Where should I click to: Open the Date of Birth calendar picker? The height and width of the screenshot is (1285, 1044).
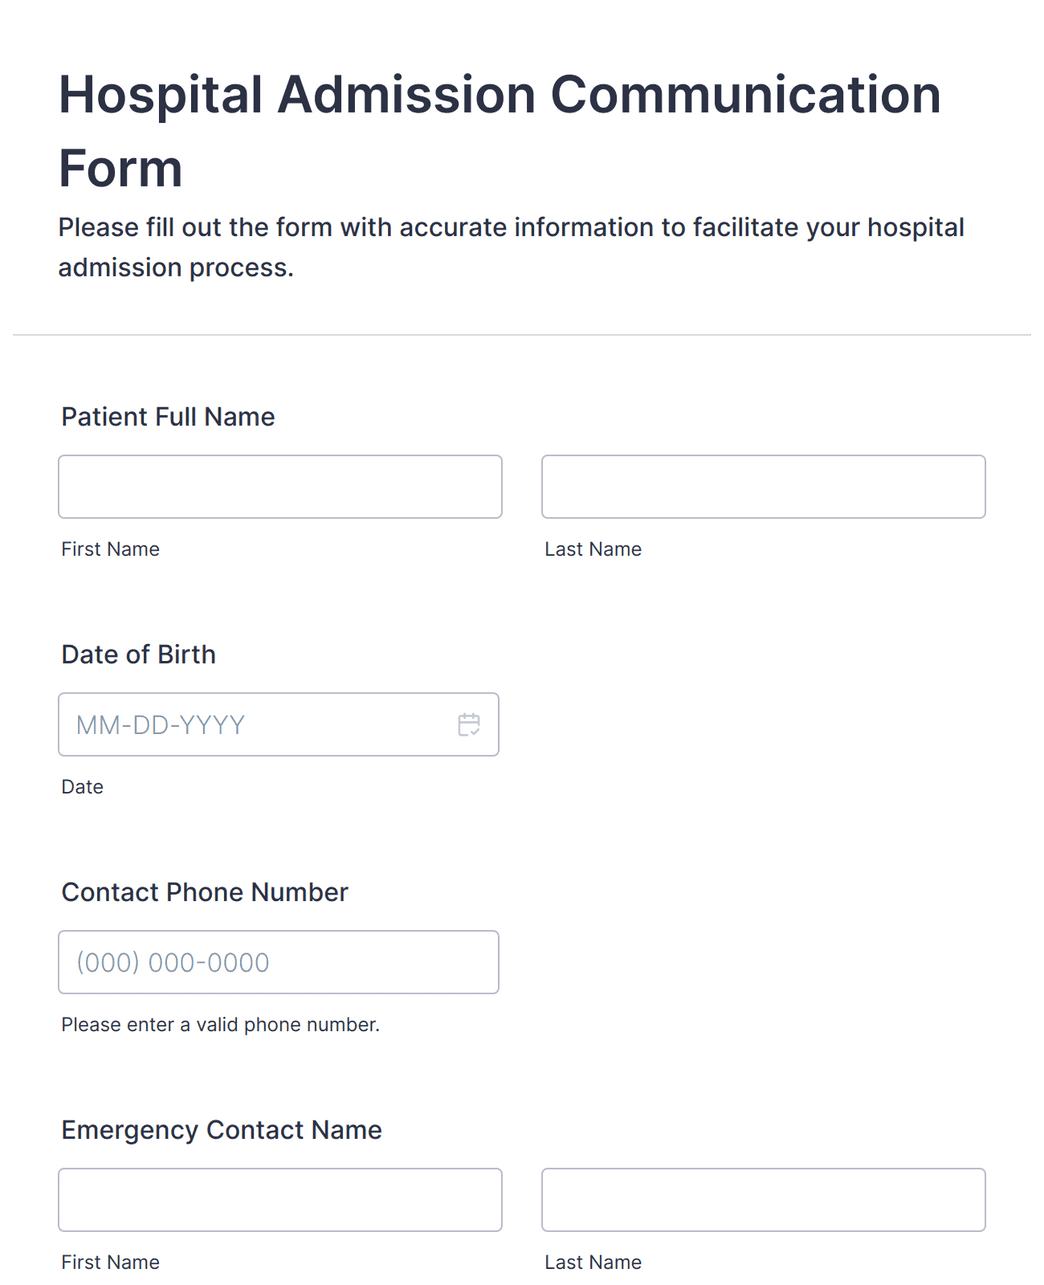point(469,725)
